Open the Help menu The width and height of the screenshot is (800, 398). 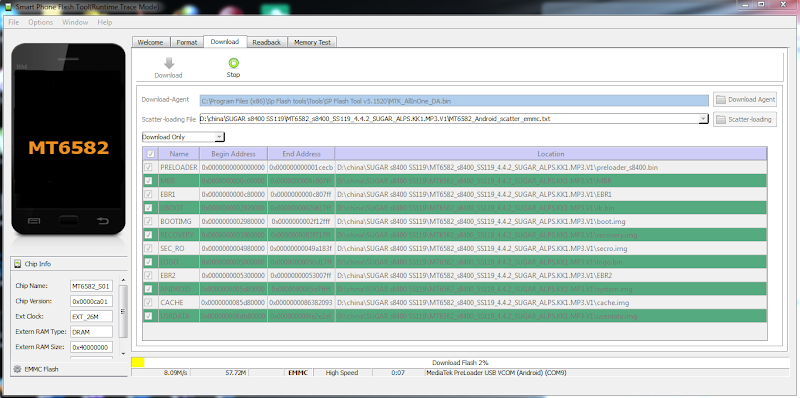point(105,22)
